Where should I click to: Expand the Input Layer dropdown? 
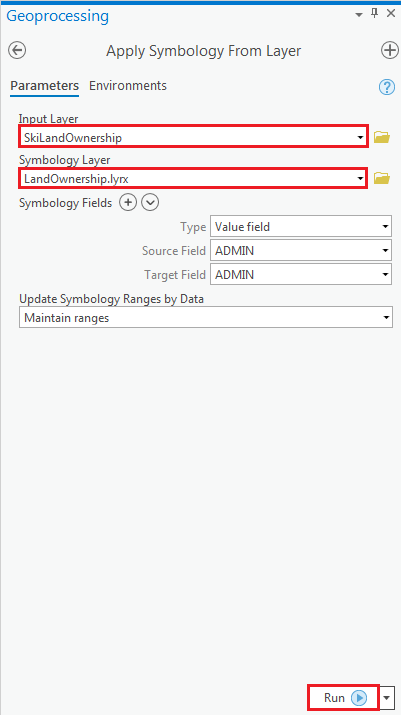[x=360, y=137]
